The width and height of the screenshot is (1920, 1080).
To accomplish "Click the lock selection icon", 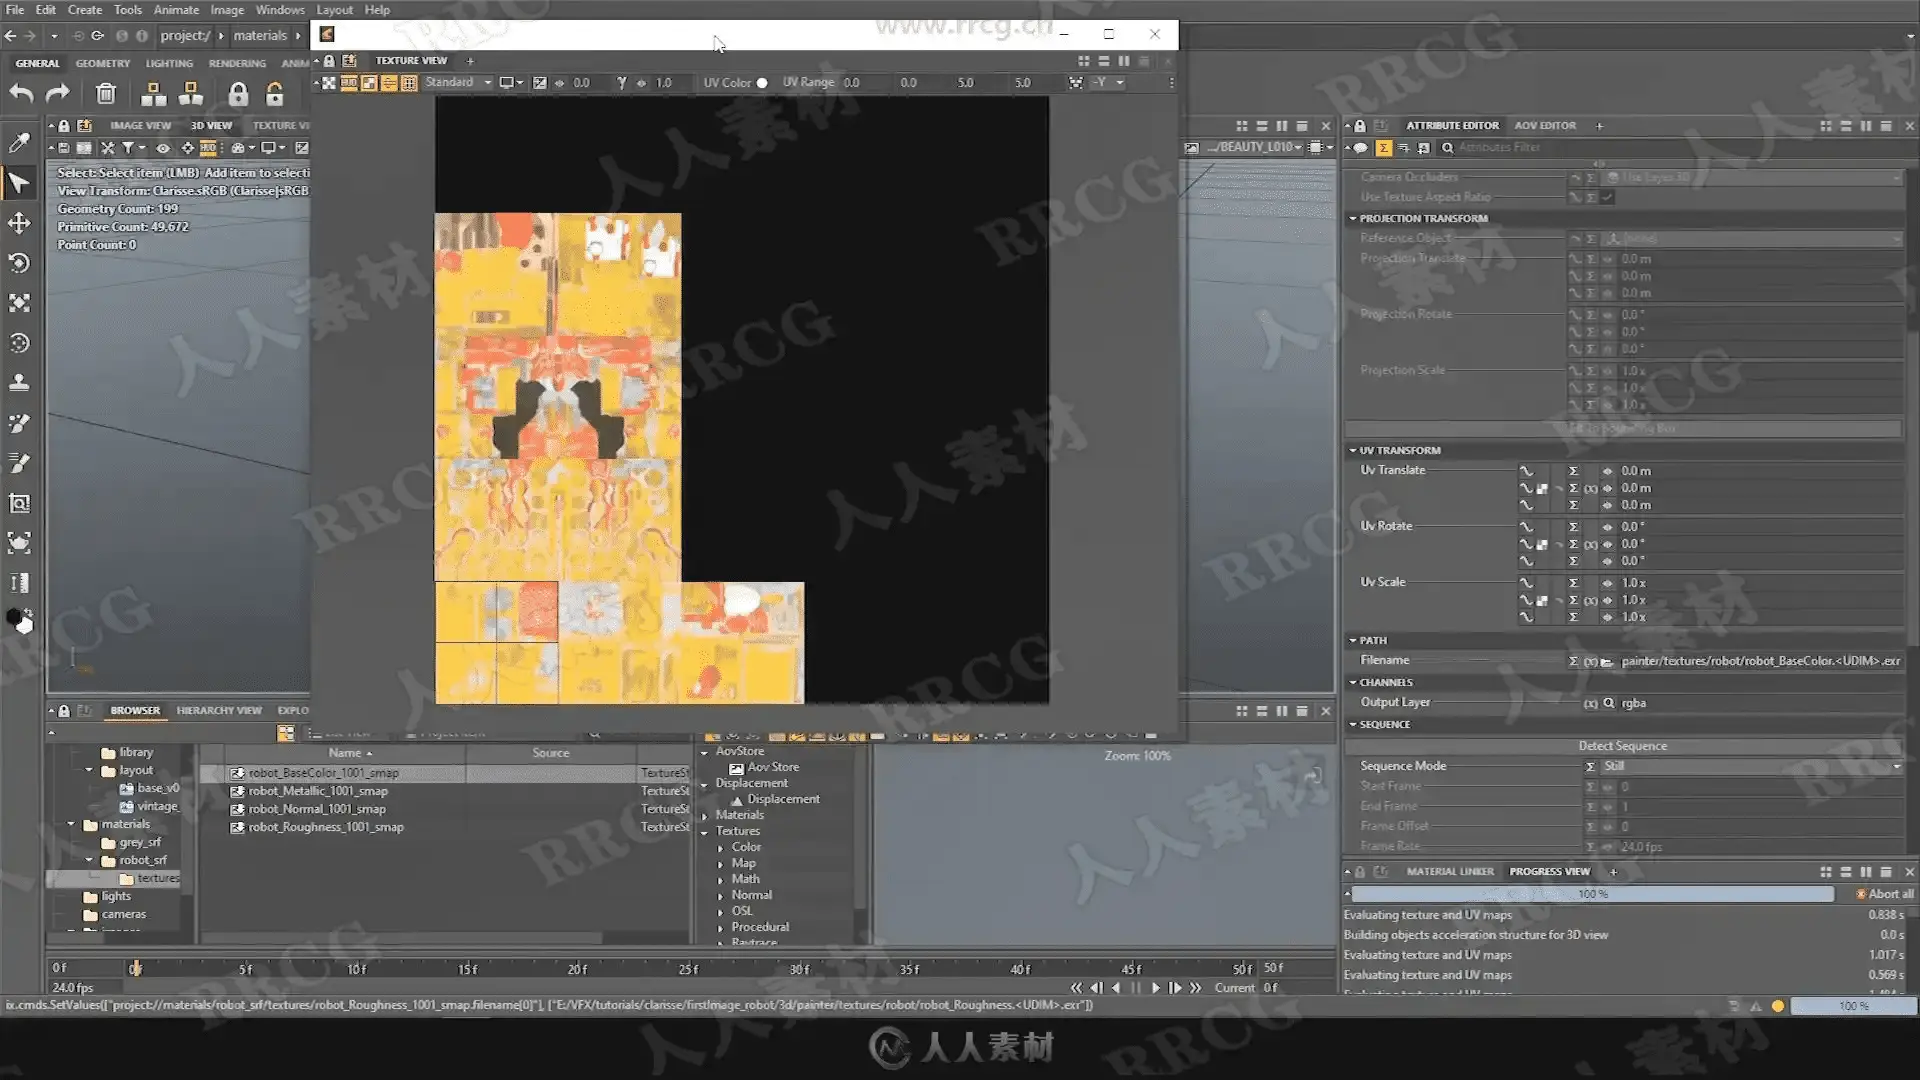I will [238, 94].
